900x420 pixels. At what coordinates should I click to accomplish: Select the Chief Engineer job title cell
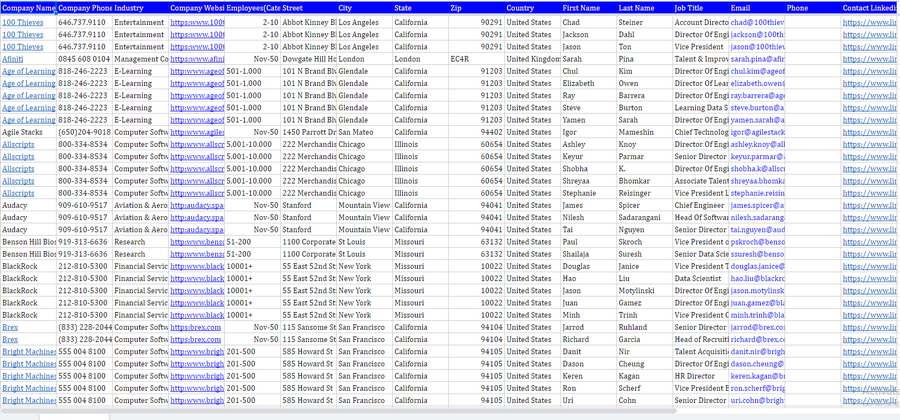pos(701,205)
